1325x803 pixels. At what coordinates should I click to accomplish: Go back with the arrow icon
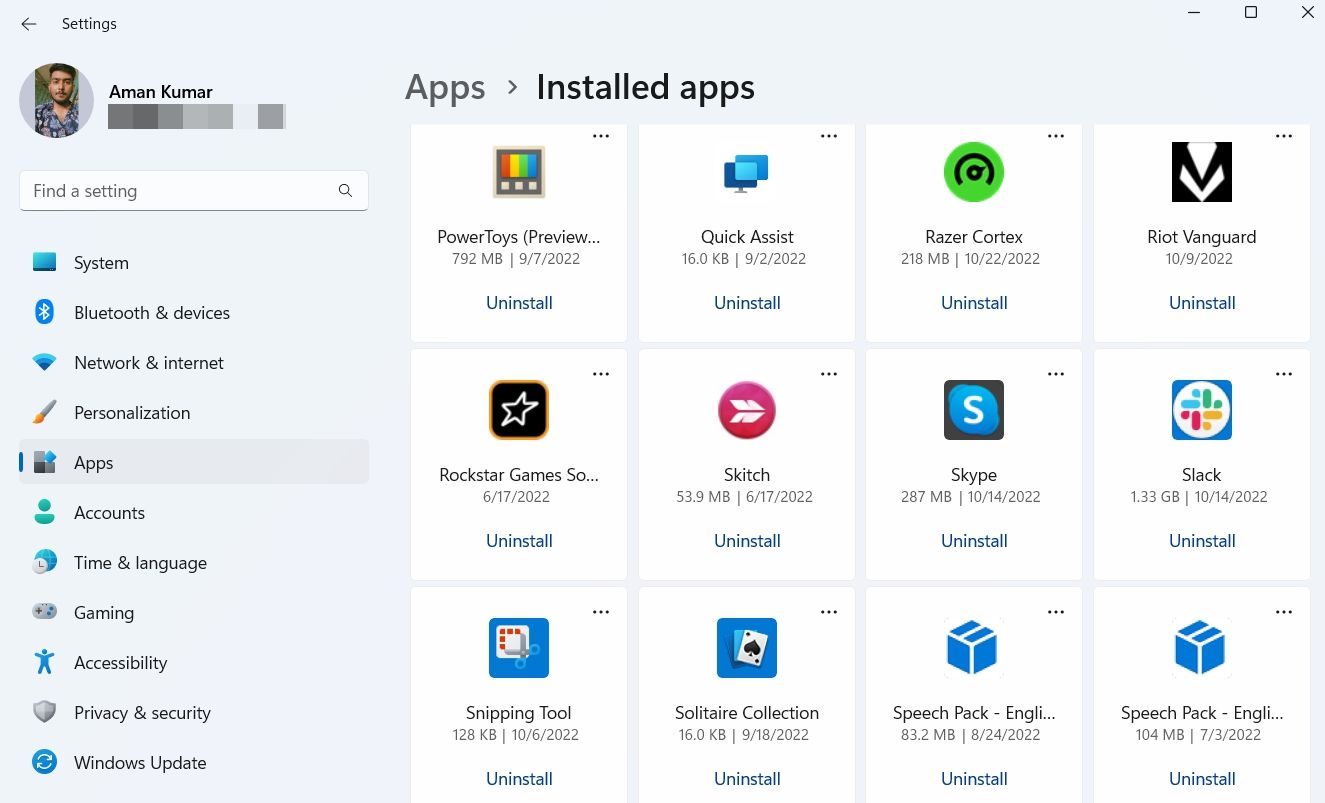coord(29,24)
